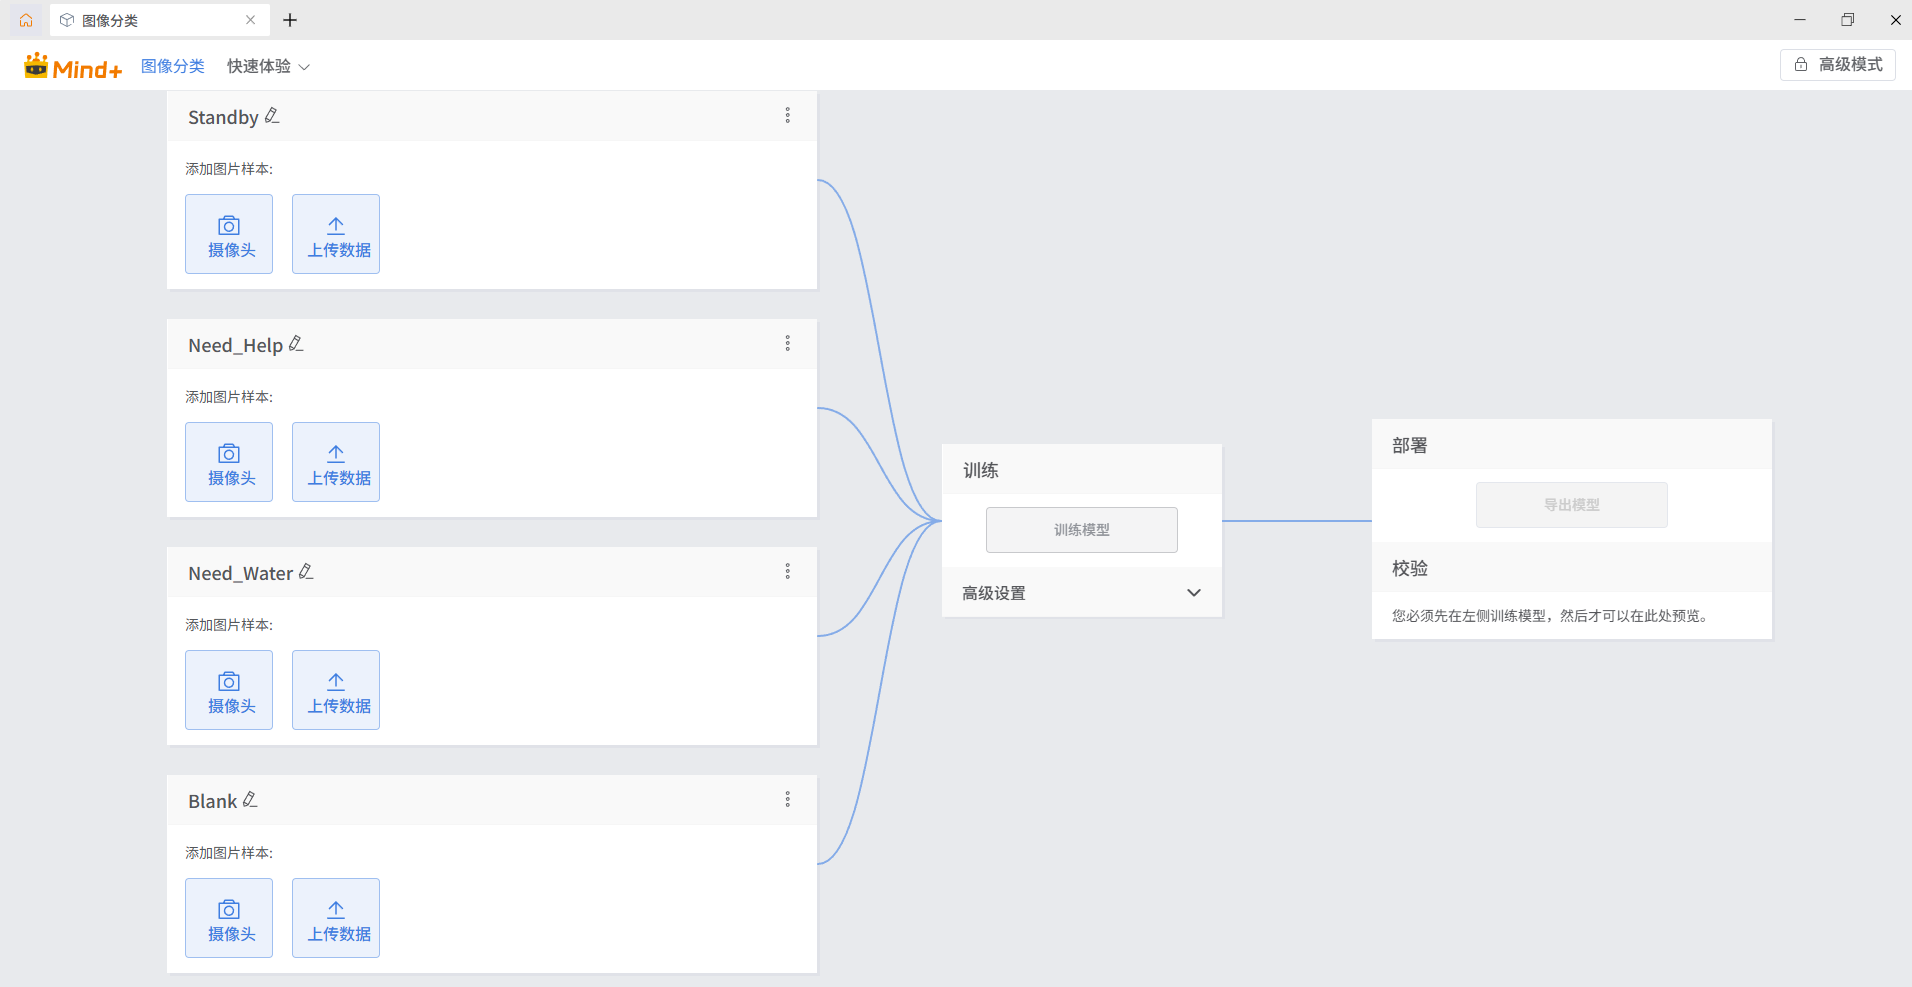Select the 图像分类 menu item
The height and width of the screenshot is (987, 1912).
click(173, 66)
